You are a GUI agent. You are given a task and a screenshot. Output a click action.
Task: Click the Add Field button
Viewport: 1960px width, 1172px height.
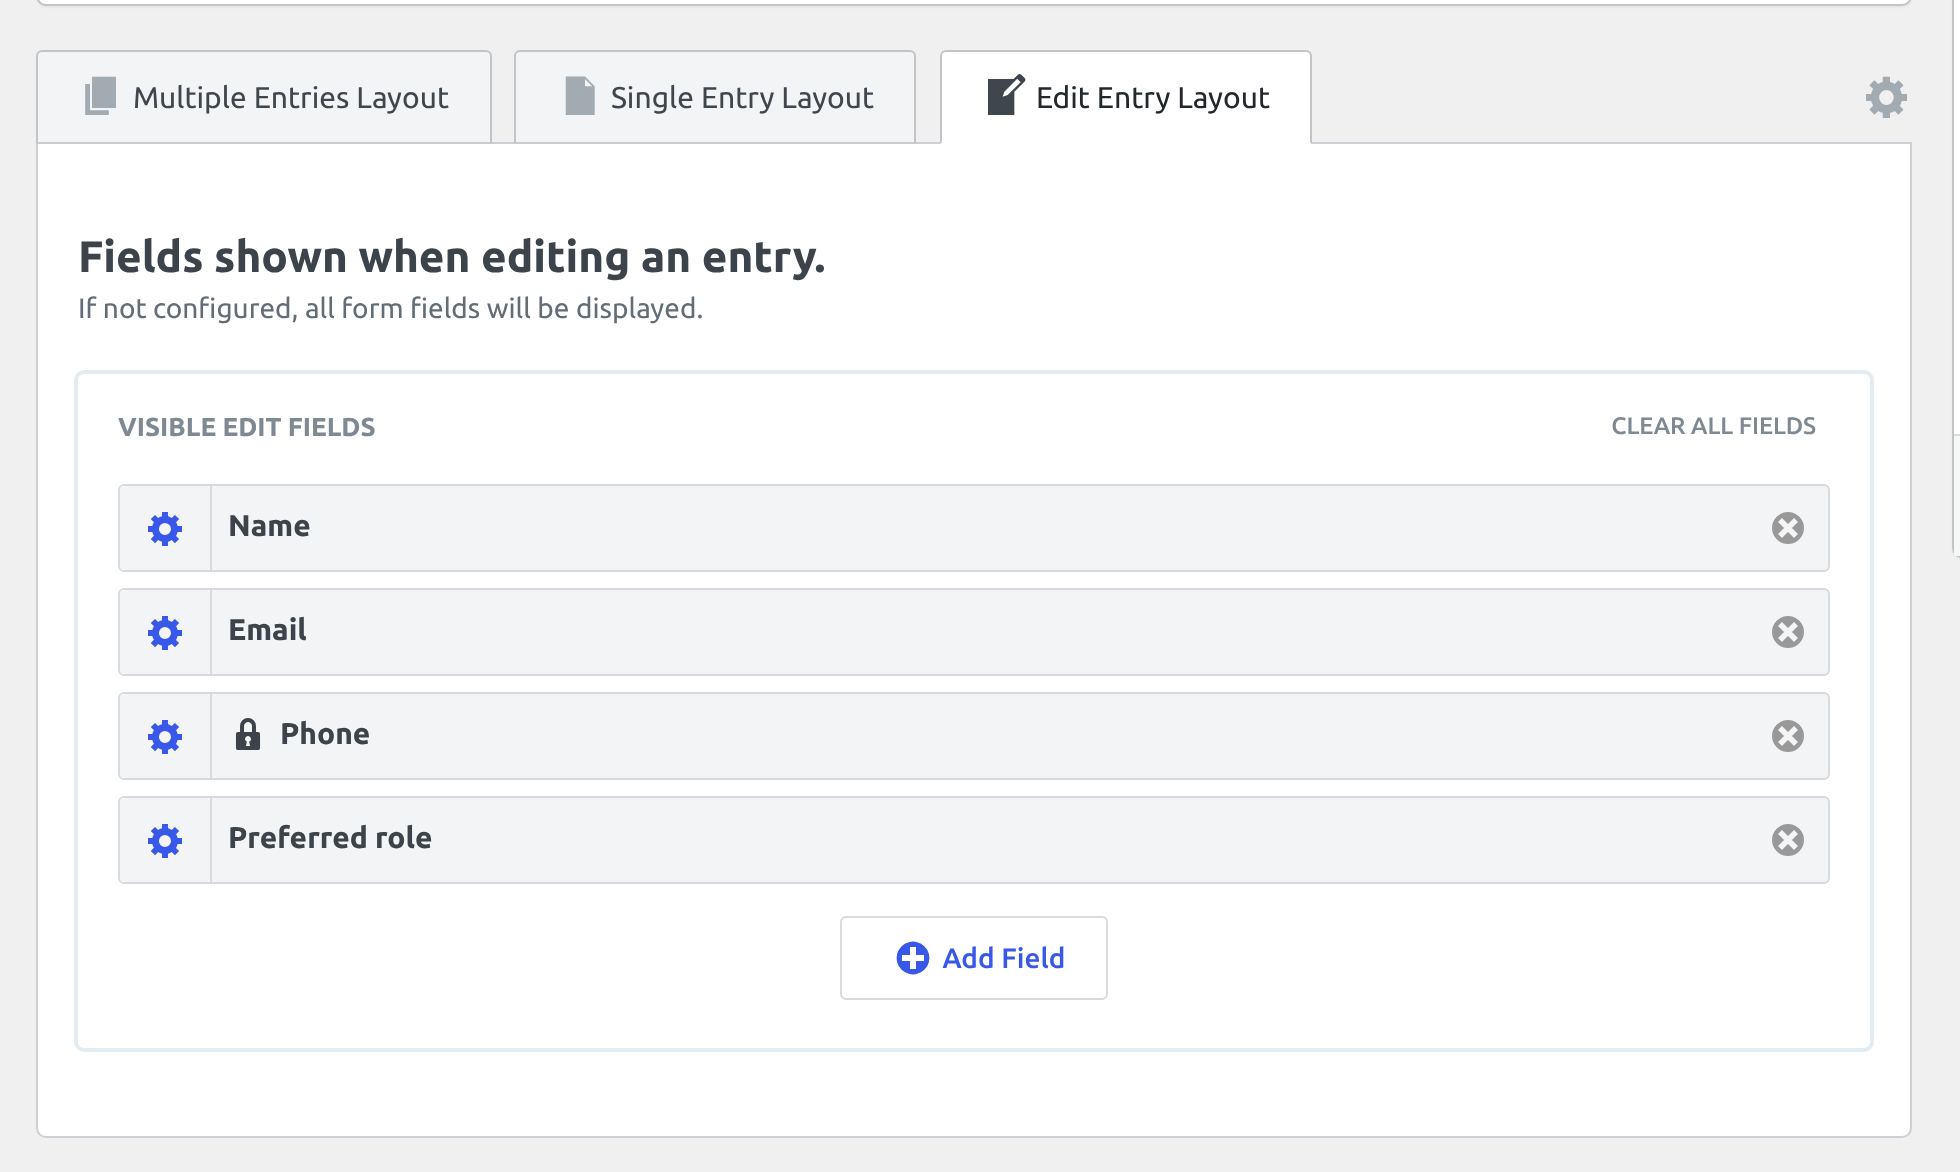(974, 958)
